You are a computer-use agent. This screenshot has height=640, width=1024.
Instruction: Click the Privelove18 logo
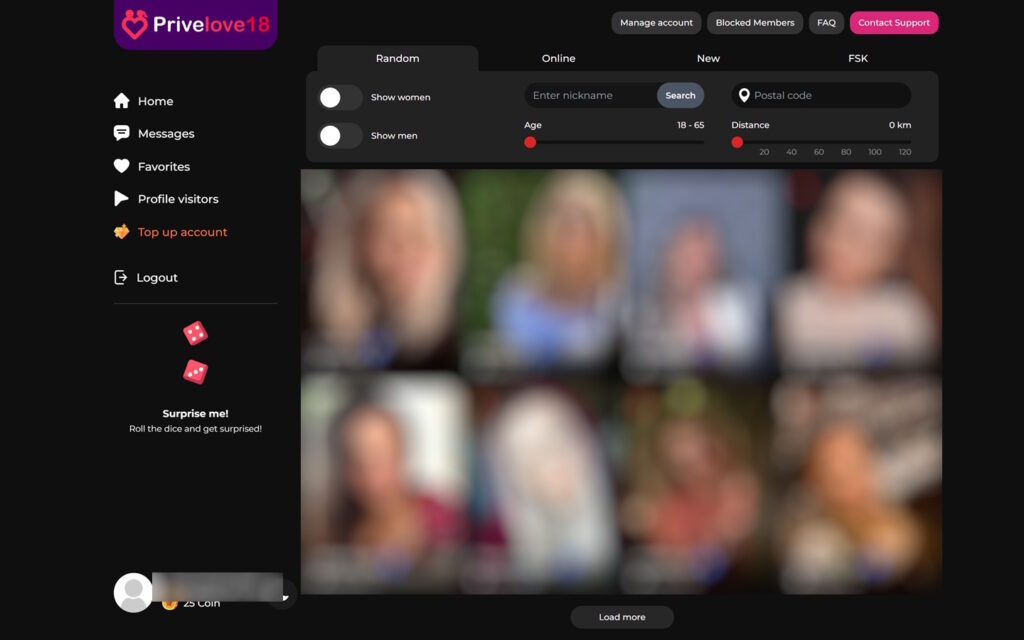tap(196, 24)
